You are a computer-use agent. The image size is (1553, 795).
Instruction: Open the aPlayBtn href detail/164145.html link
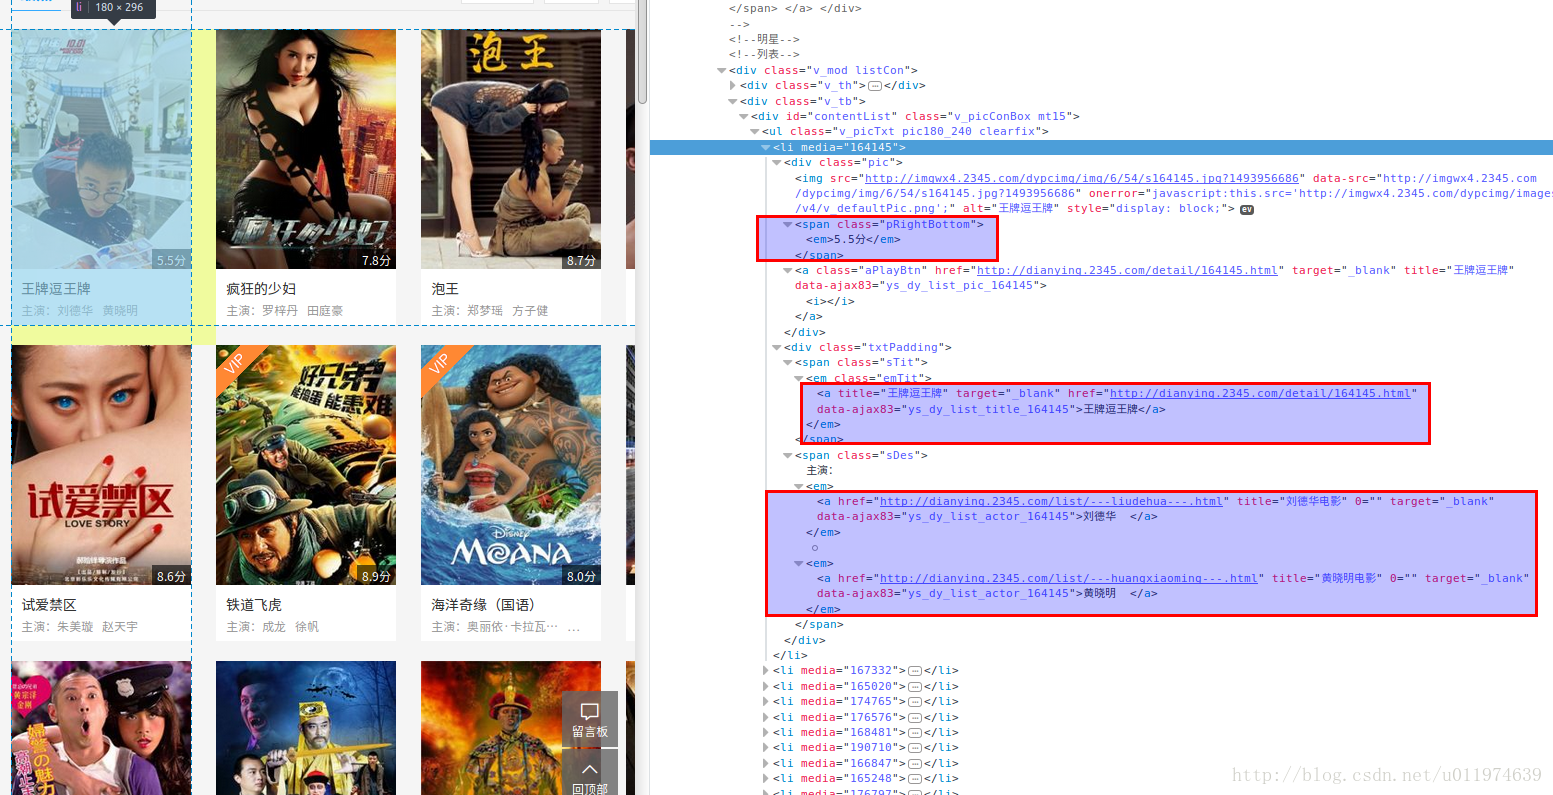(x=1127, y=271)
